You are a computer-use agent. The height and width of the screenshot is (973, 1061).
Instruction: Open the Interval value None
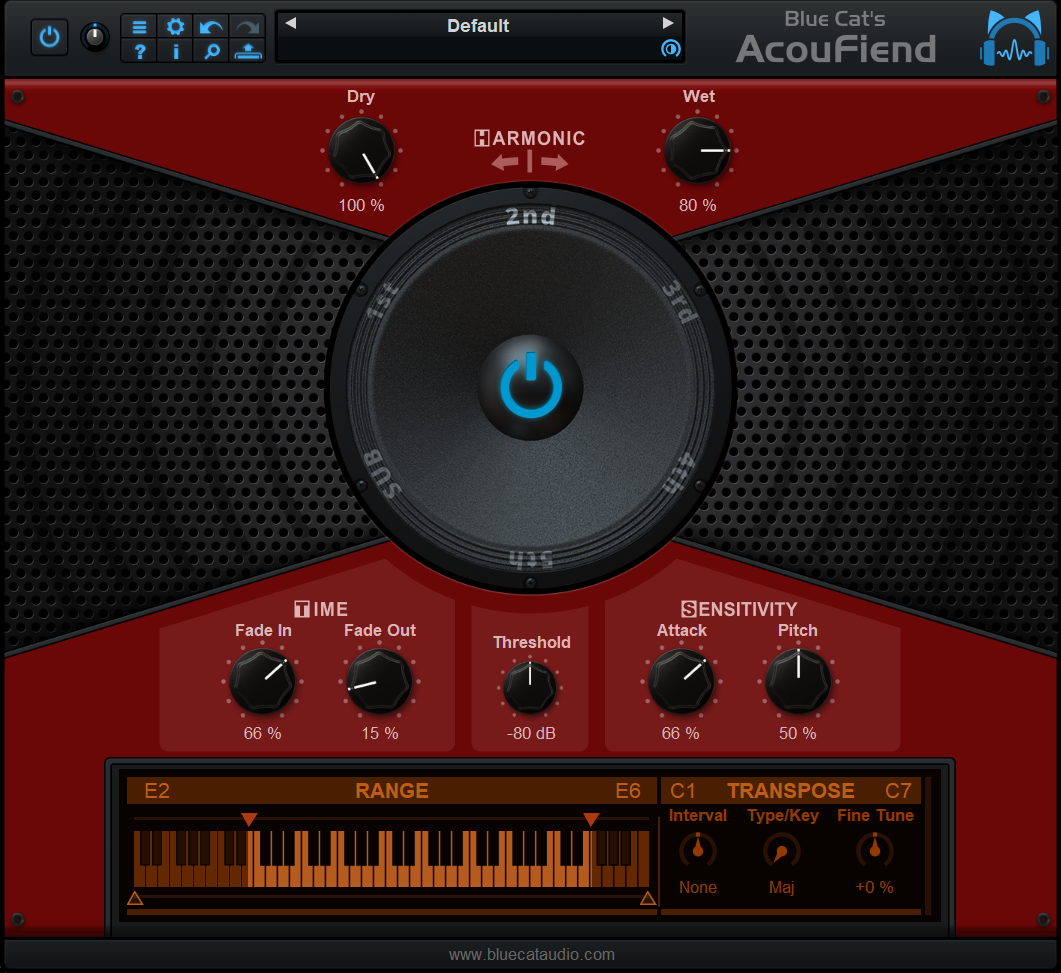pos(698,887)
